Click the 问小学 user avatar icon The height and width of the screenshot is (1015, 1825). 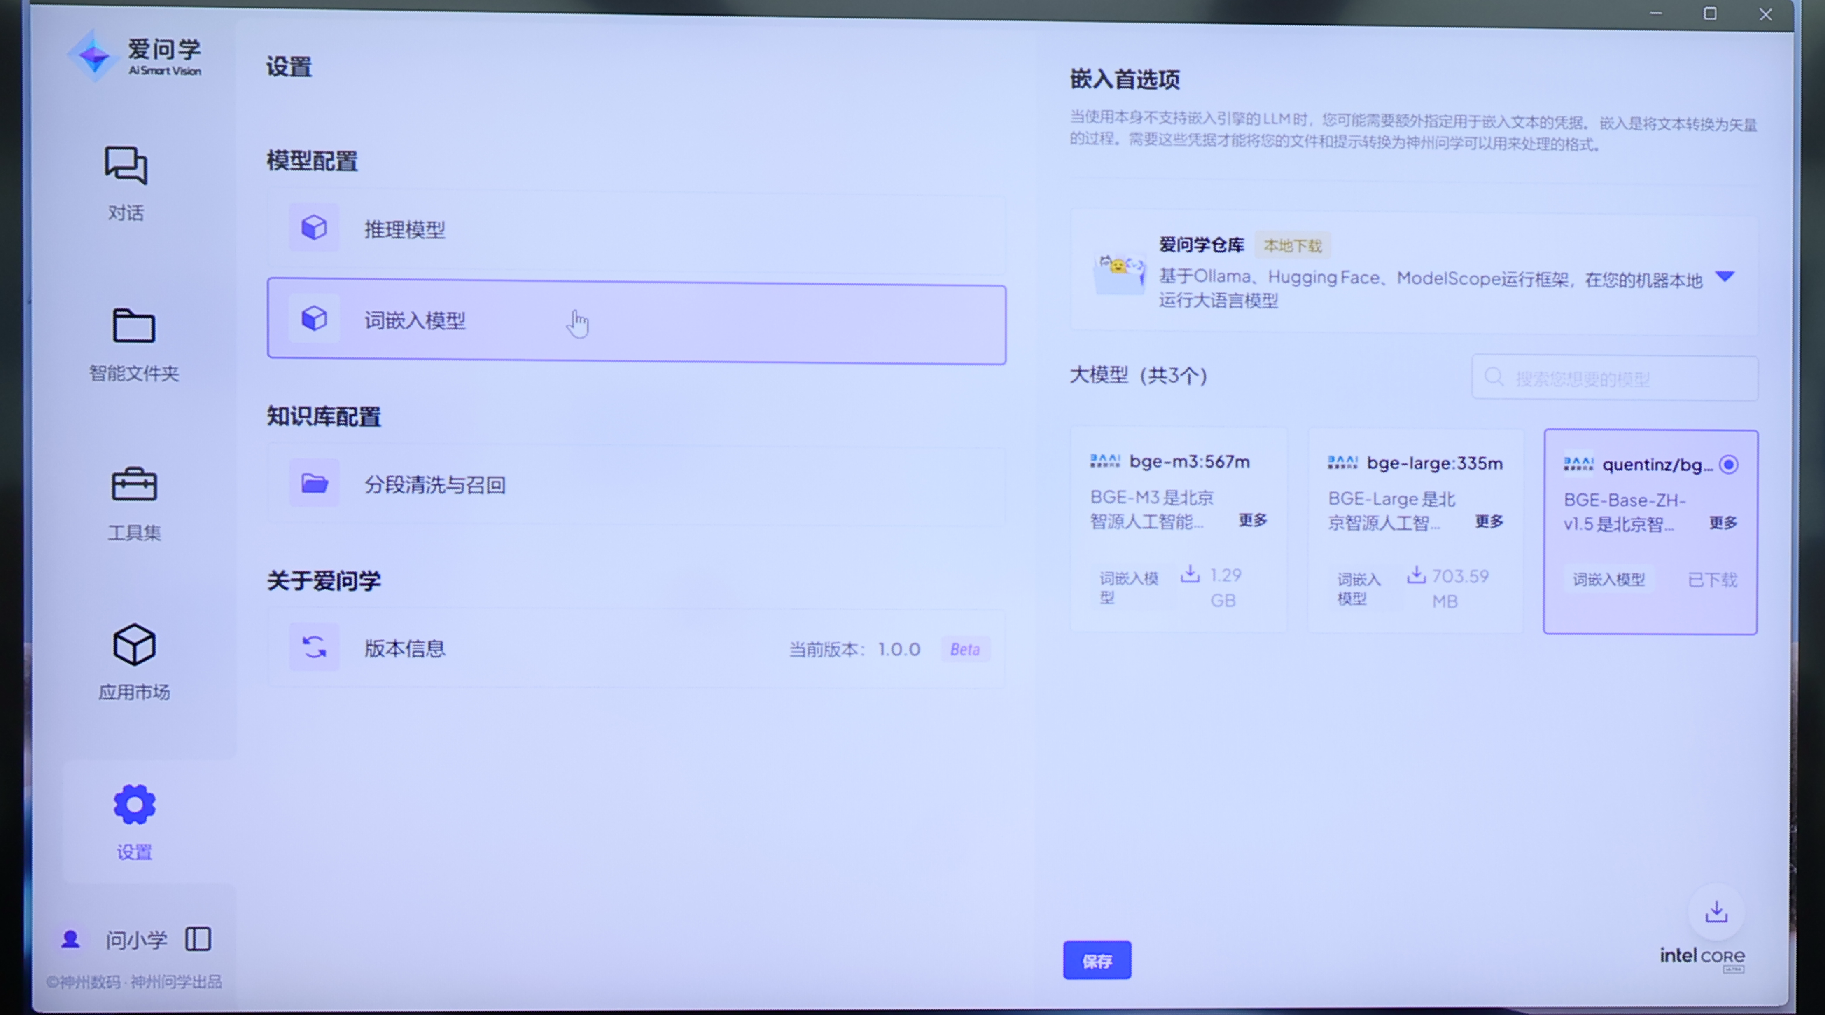[70, 939]
